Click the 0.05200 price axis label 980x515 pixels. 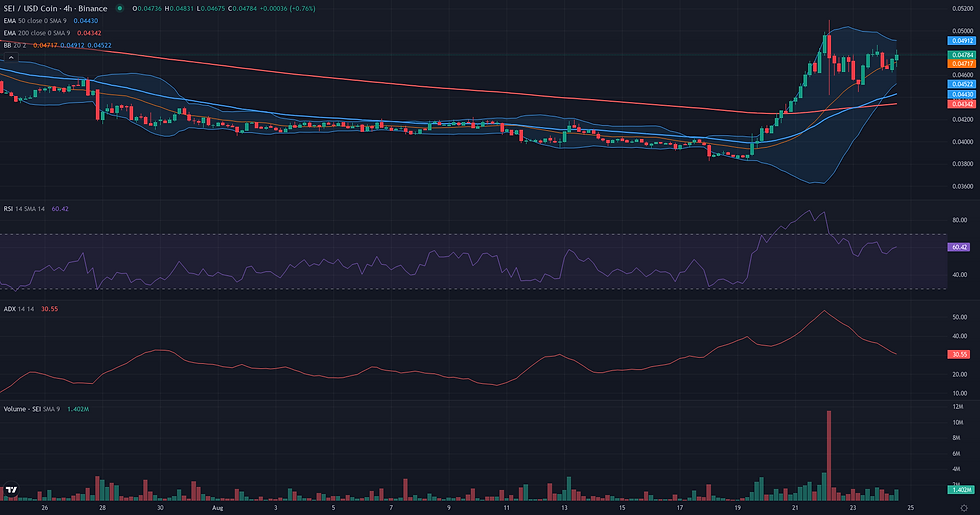(x=962, y=9)
